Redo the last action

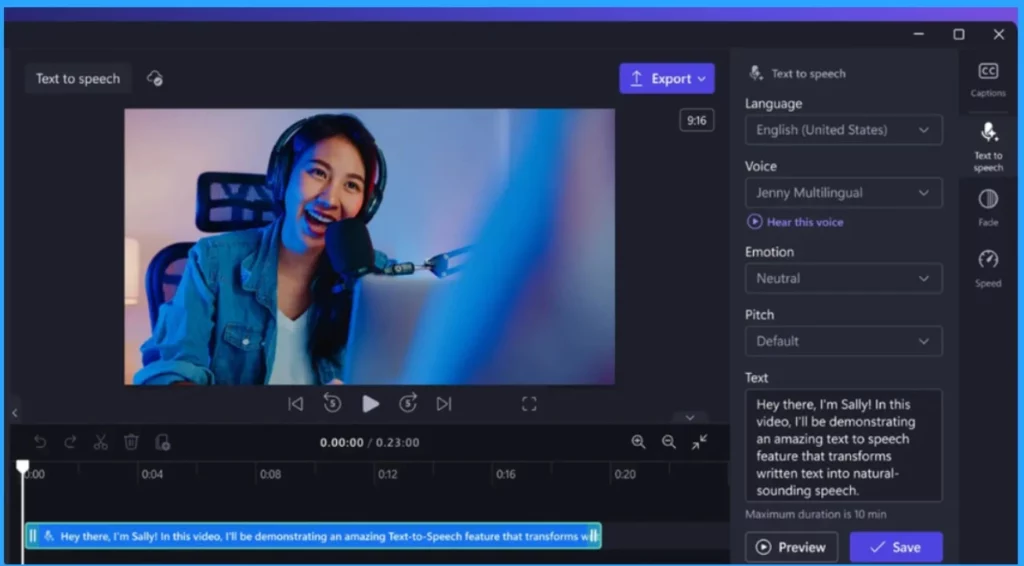point(70,442)
